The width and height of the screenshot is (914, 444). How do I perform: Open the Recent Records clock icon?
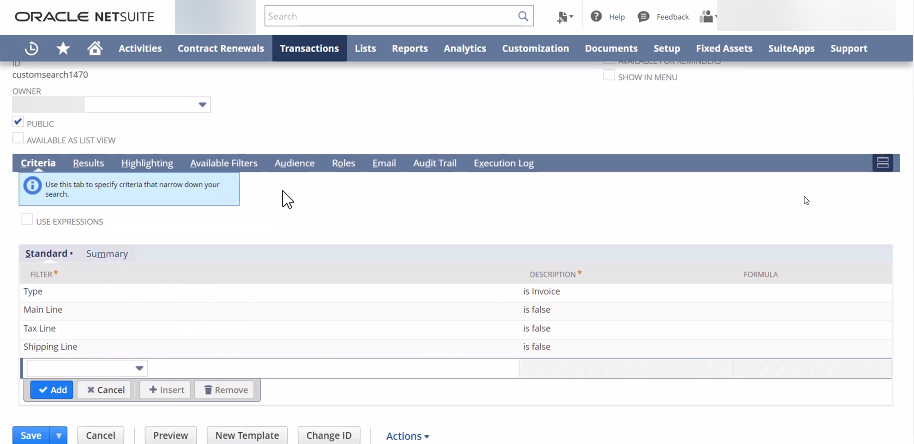(31, 48)
